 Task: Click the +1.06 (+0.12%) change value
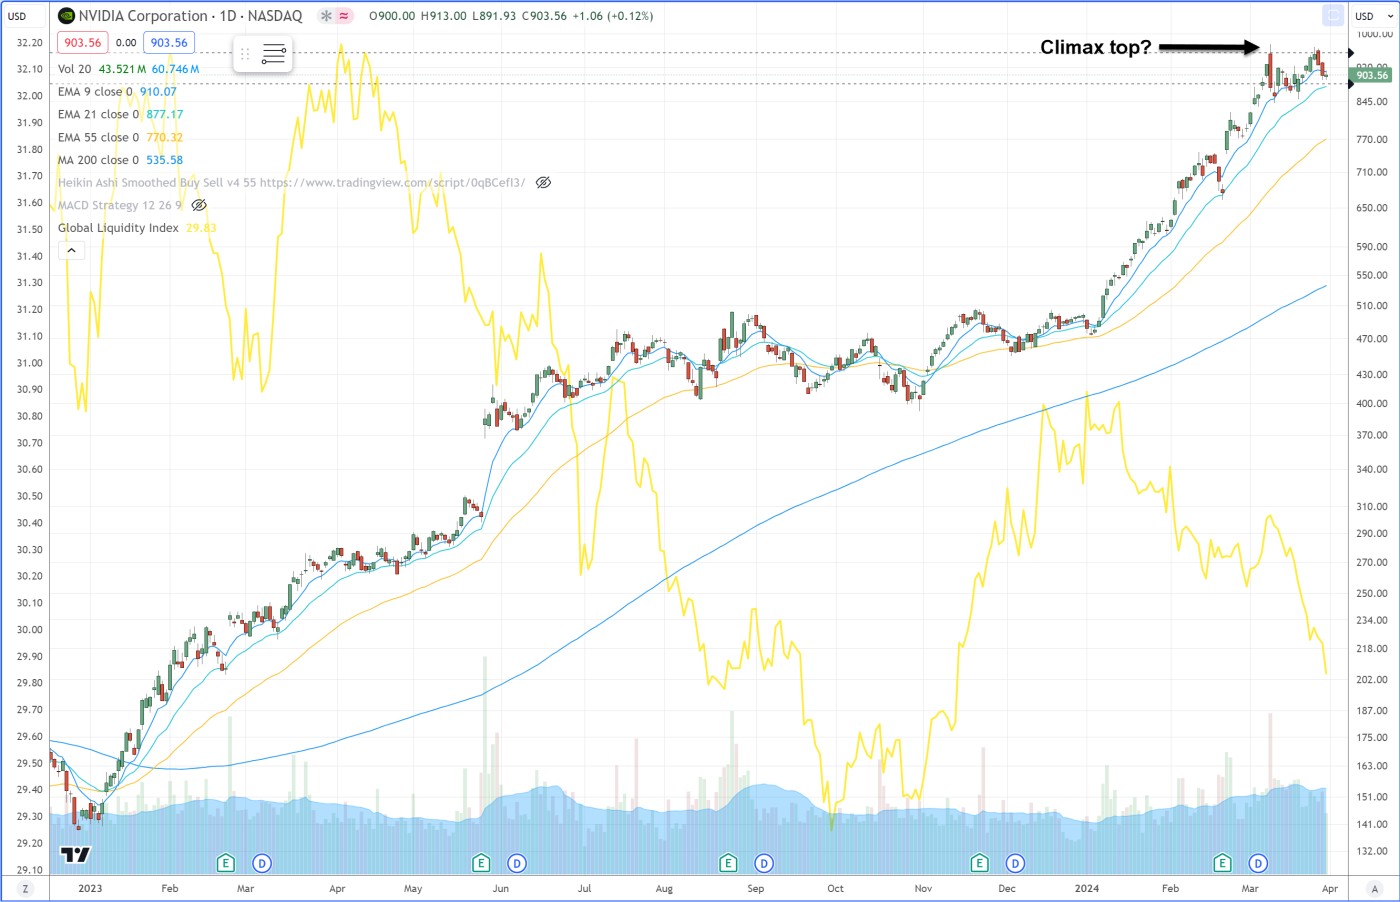612,16
